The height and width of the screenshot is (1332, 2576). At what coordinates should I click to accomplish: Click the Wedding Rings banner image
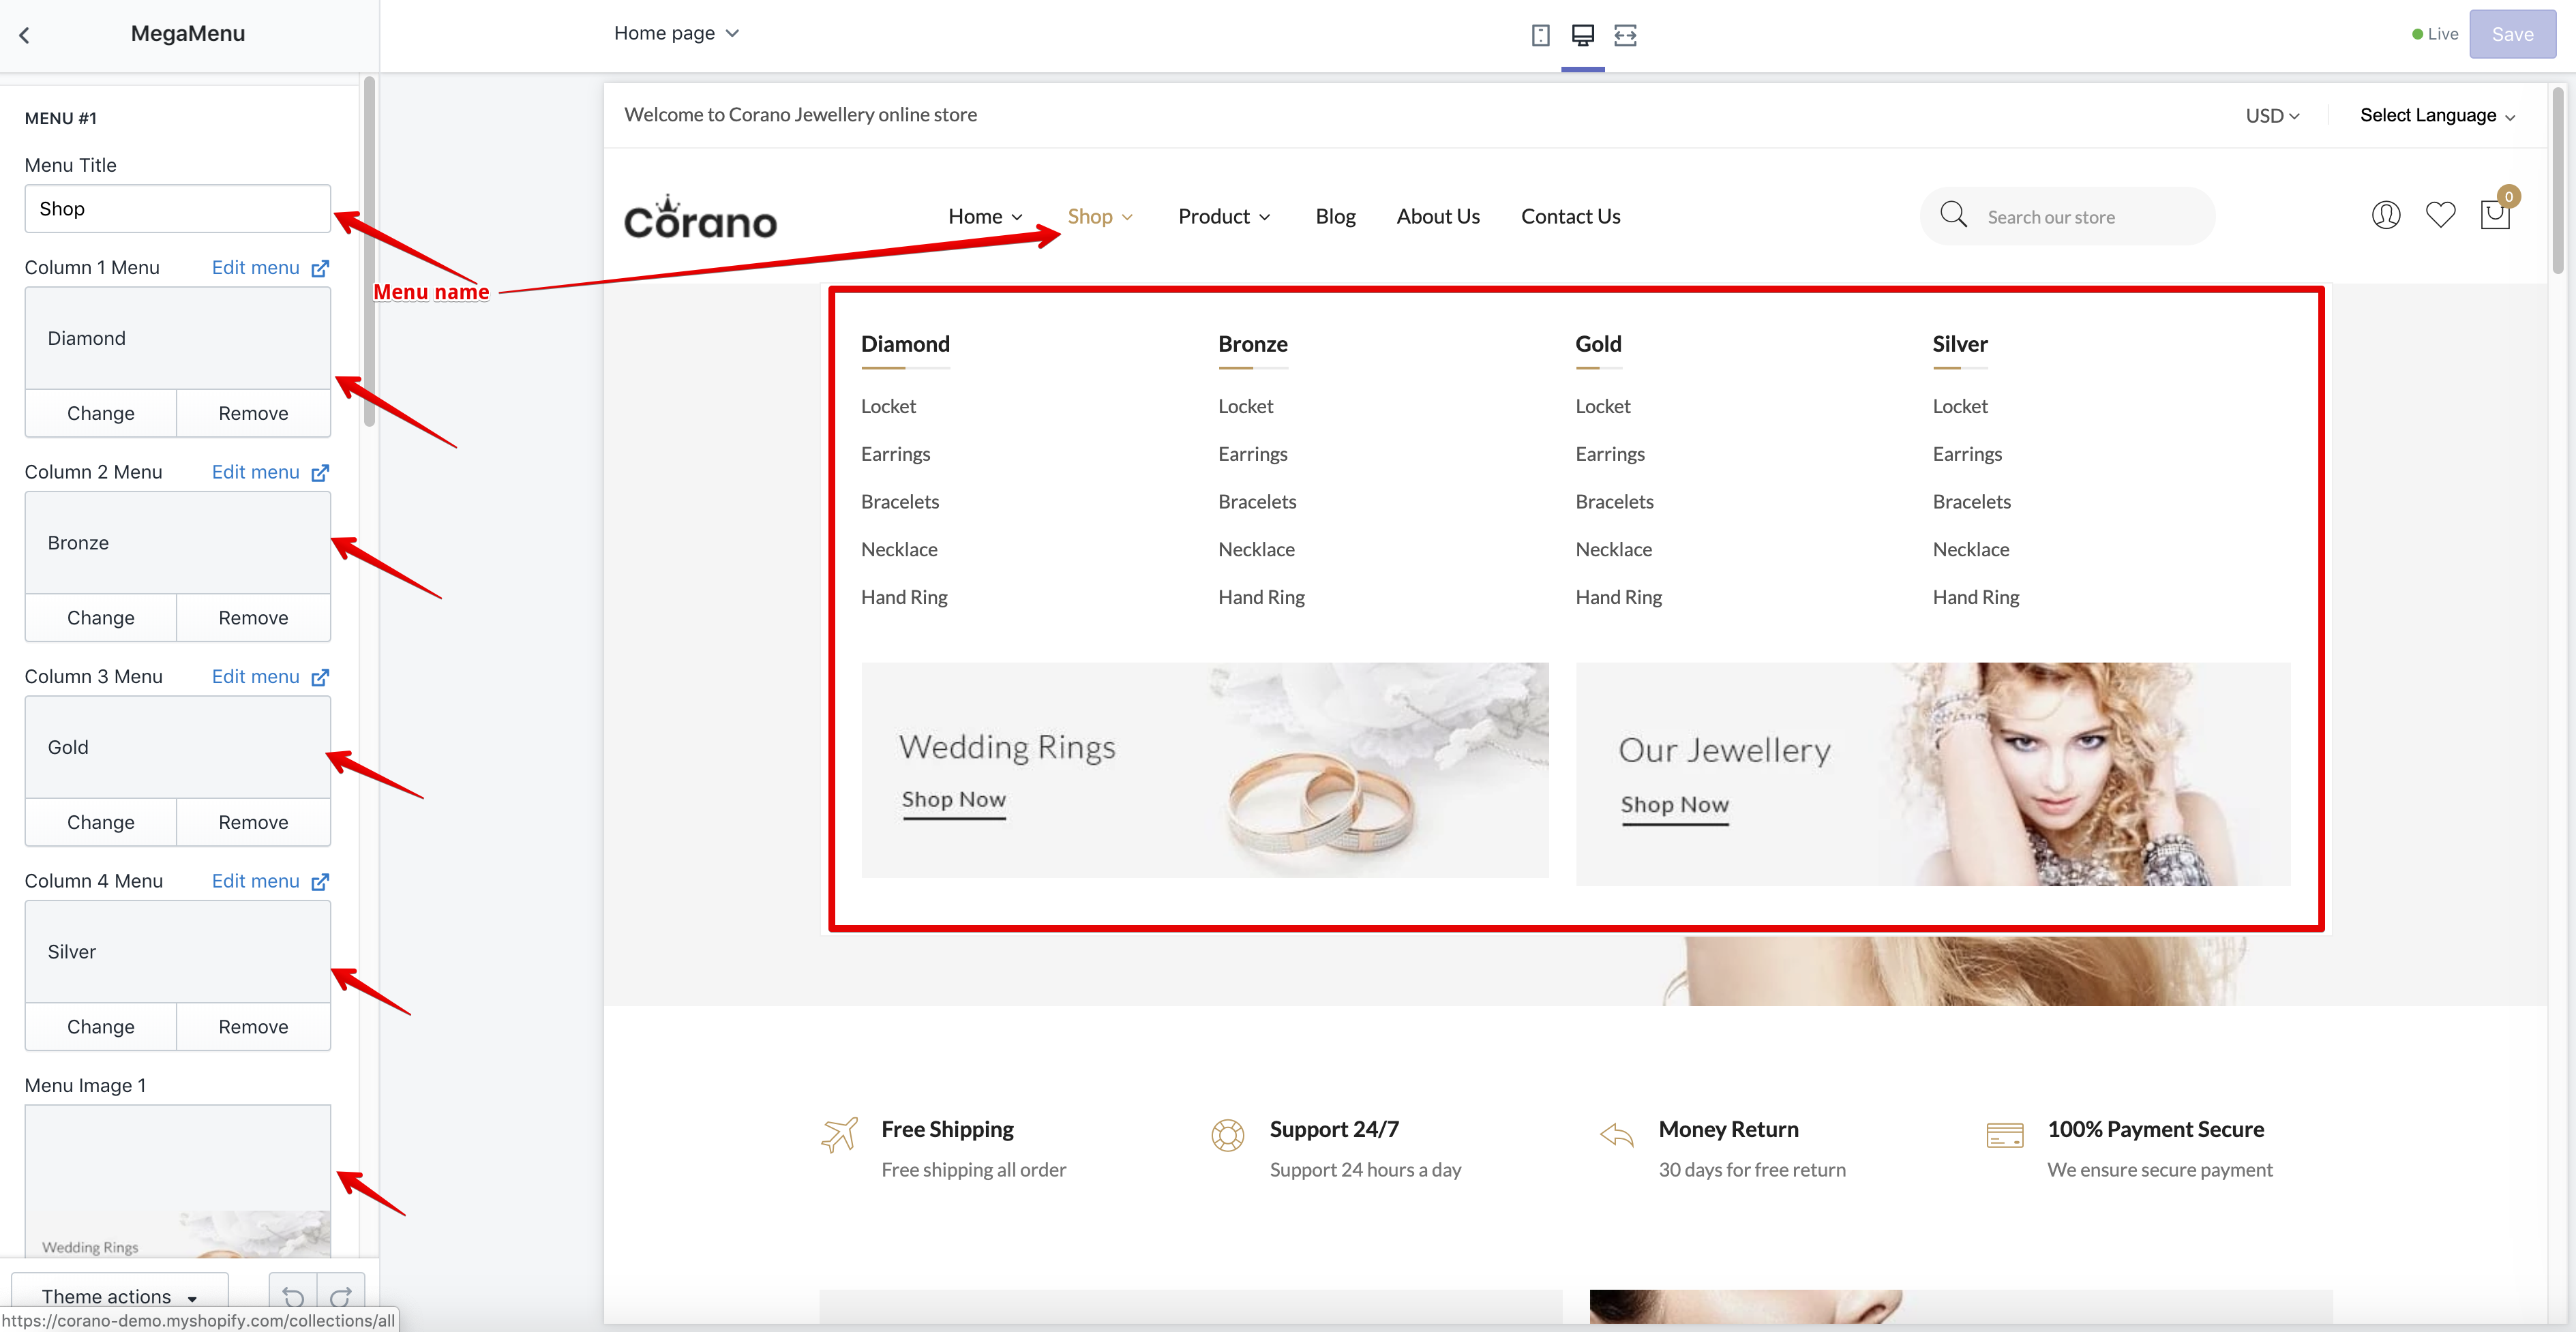pos(1204,770)
